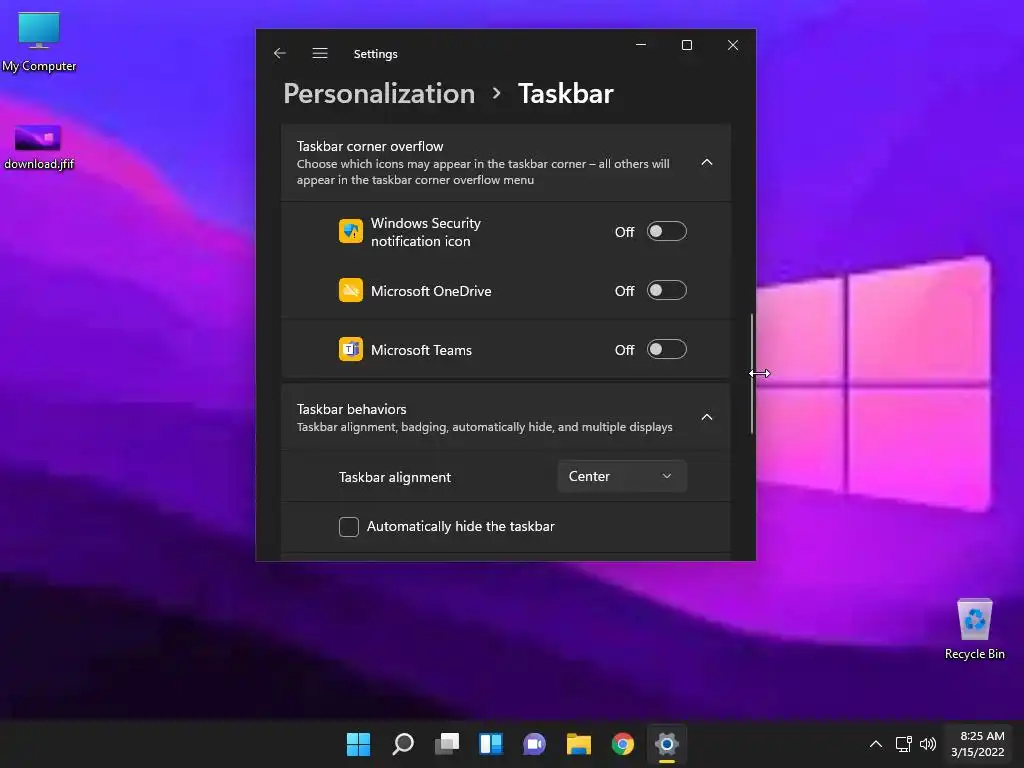Click the Taskbar corner overflow heading
The height and width of the screenshot is (768, 1024).
pos(370,146)
